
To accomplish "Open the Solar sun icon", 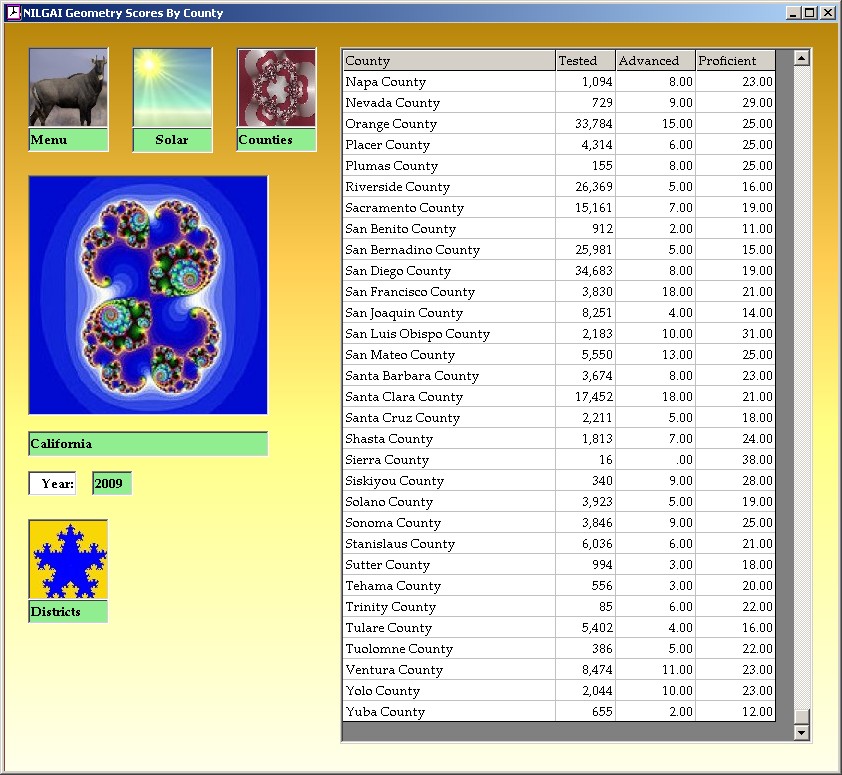I will pos(172,88).
